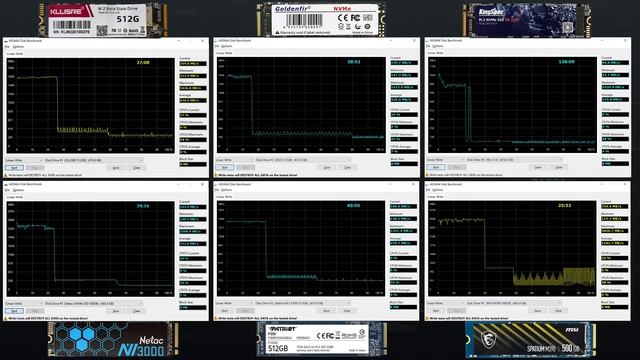Expand test type dropdown in KingSpec window

click(x=445, y=160)
